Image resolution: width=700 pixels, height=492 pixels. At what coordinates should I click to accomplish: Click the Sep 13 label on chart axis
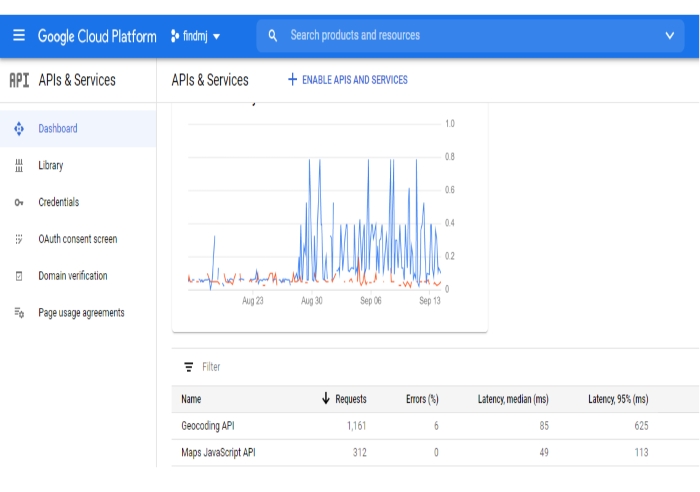coord(429,301)
